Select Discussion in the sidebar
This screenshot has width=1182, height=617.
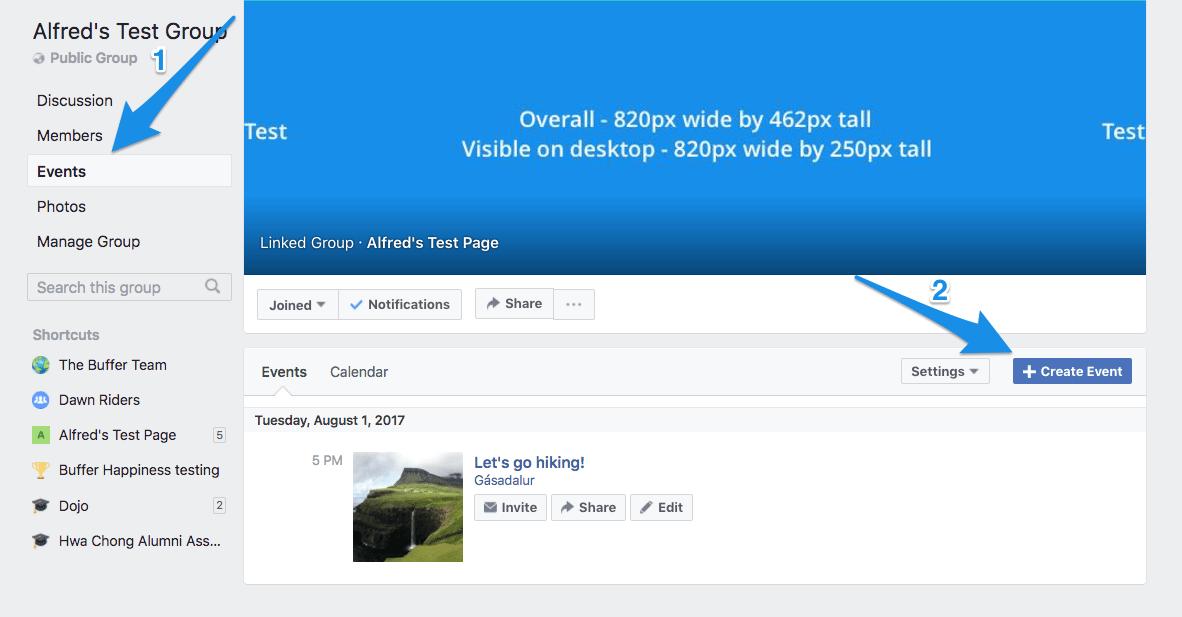pos(75,100)
